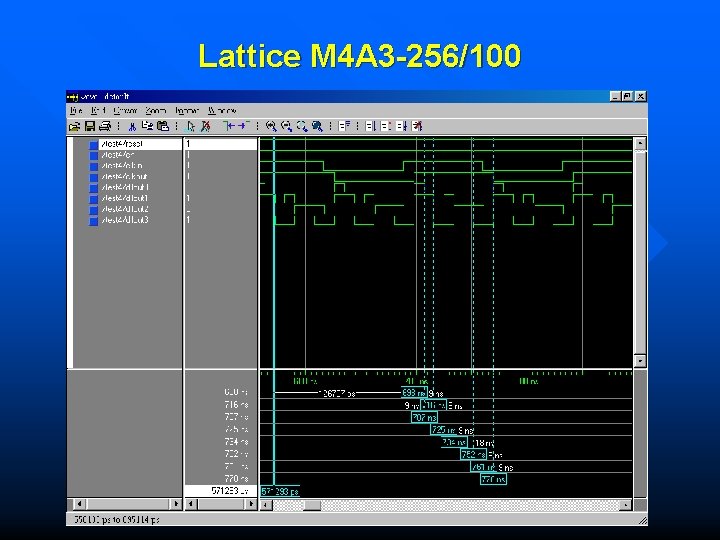The width and height of the screenshot is (720, 540).
Task: Open the Window menu
Action: (x=222, y=111)
